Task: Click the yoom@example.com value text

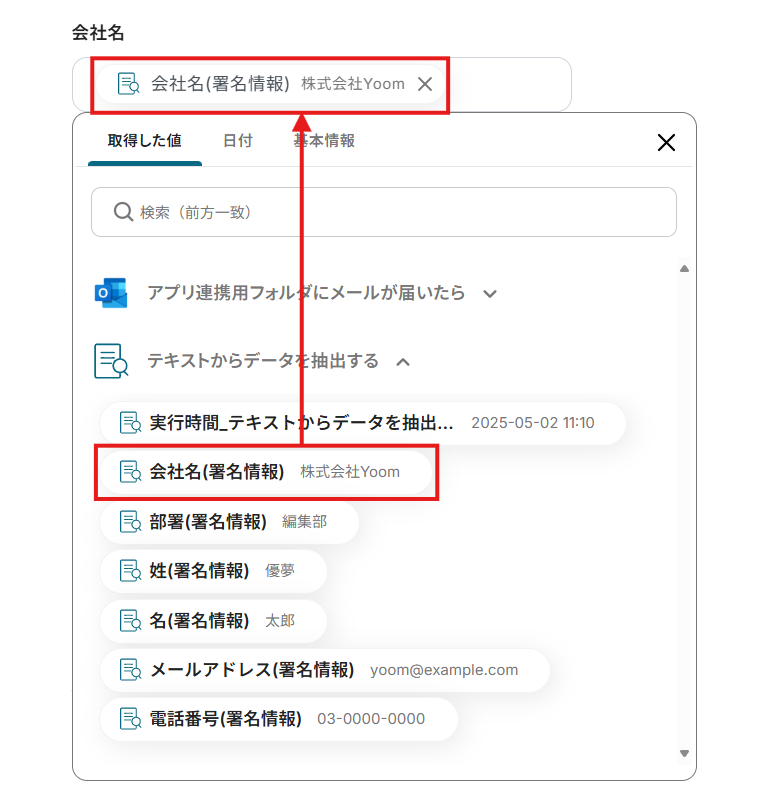Action: (x=444, y=670)
